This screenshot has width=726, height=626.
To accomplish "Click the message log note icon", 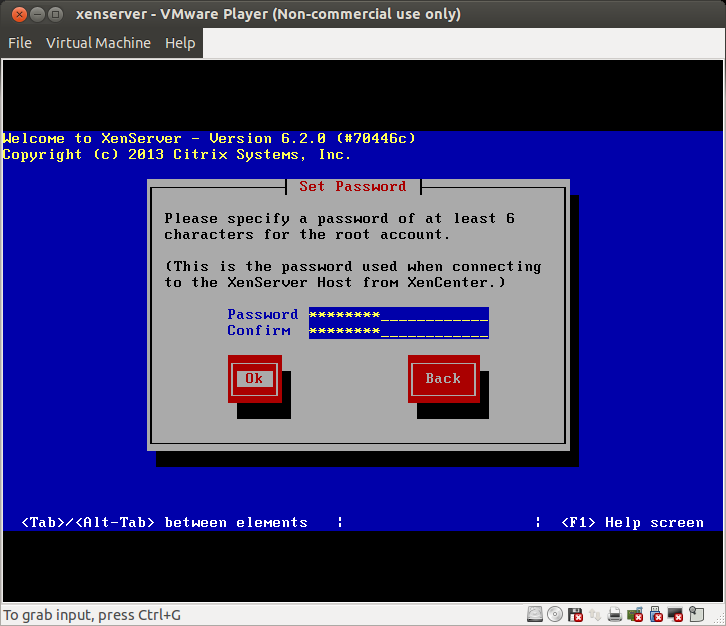I will click(696, 614).
